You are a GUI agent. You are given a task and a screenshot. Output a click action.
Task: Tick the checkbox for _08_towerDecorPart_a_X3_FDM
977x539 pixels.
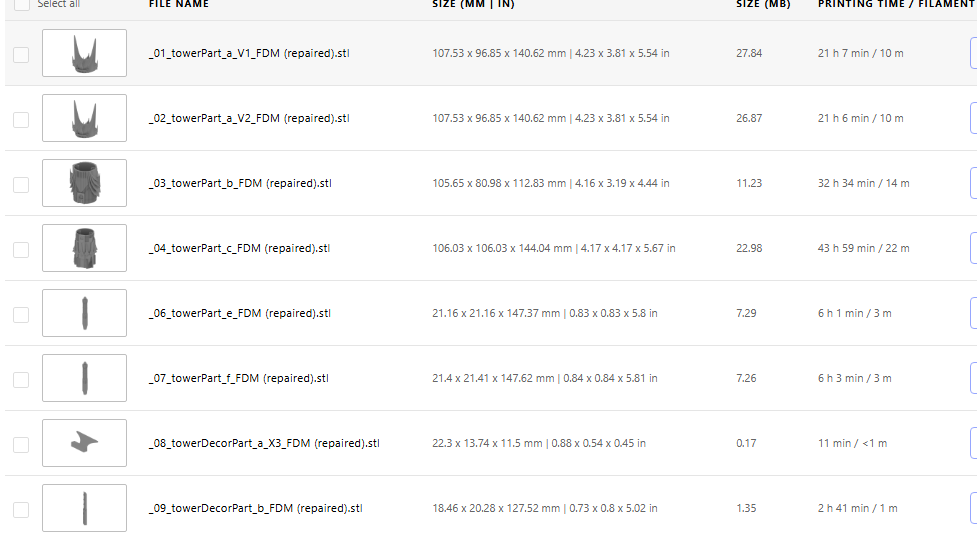21,444
